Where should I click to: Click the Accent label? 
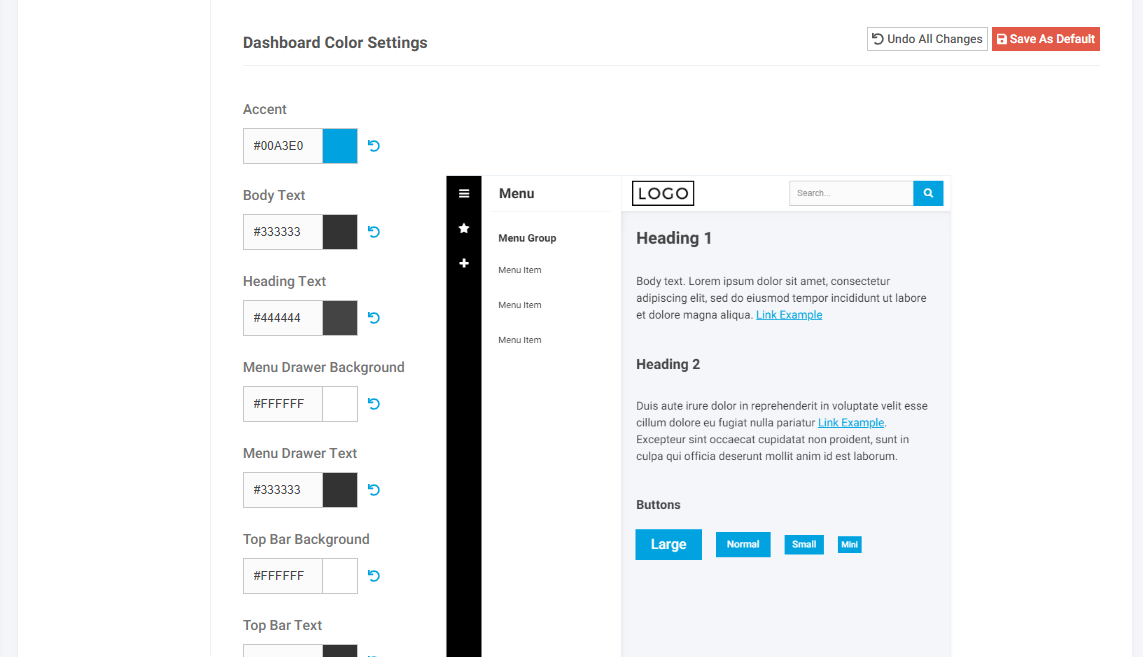pyautogui.click(x=265, y=109)
